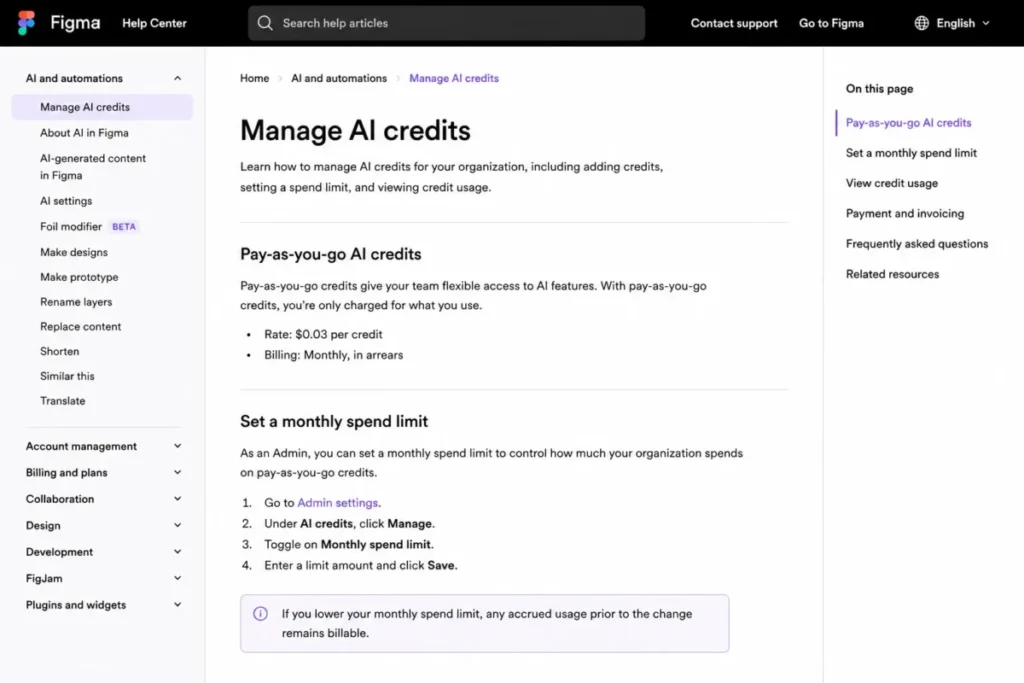The width and height of the screenshot is (1024, 683).
Task: Click the Search help articles field
Action: tap(446, 23)
